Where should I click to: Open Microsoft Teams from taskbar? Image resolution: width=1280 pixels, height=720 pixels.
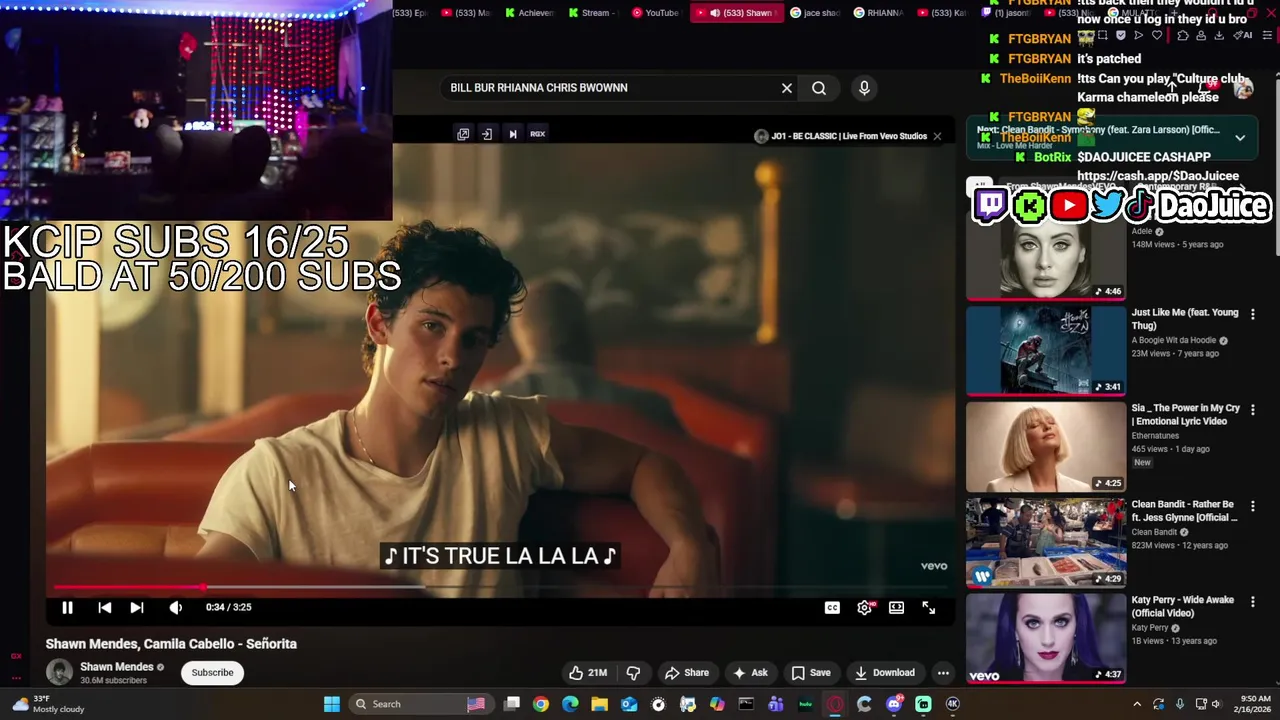[776, 704]
